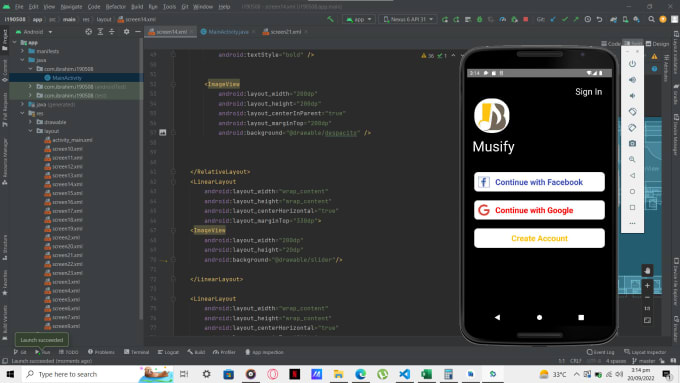Hide the Project panel with minus icon
This screenshot has width=680, height=383.
(137, 32)
